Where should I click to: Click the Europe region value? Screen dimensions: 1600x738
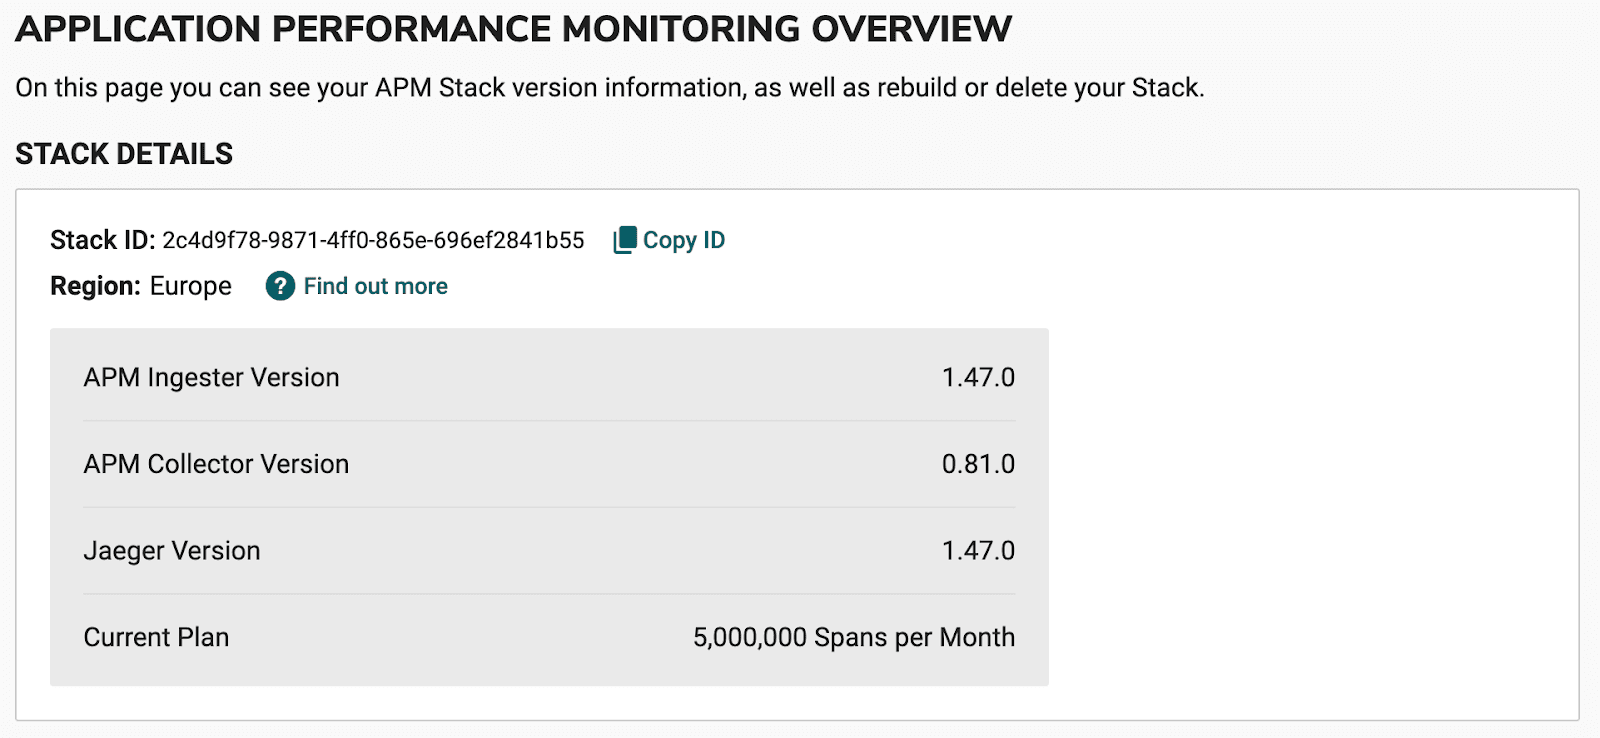click(190, 287)
